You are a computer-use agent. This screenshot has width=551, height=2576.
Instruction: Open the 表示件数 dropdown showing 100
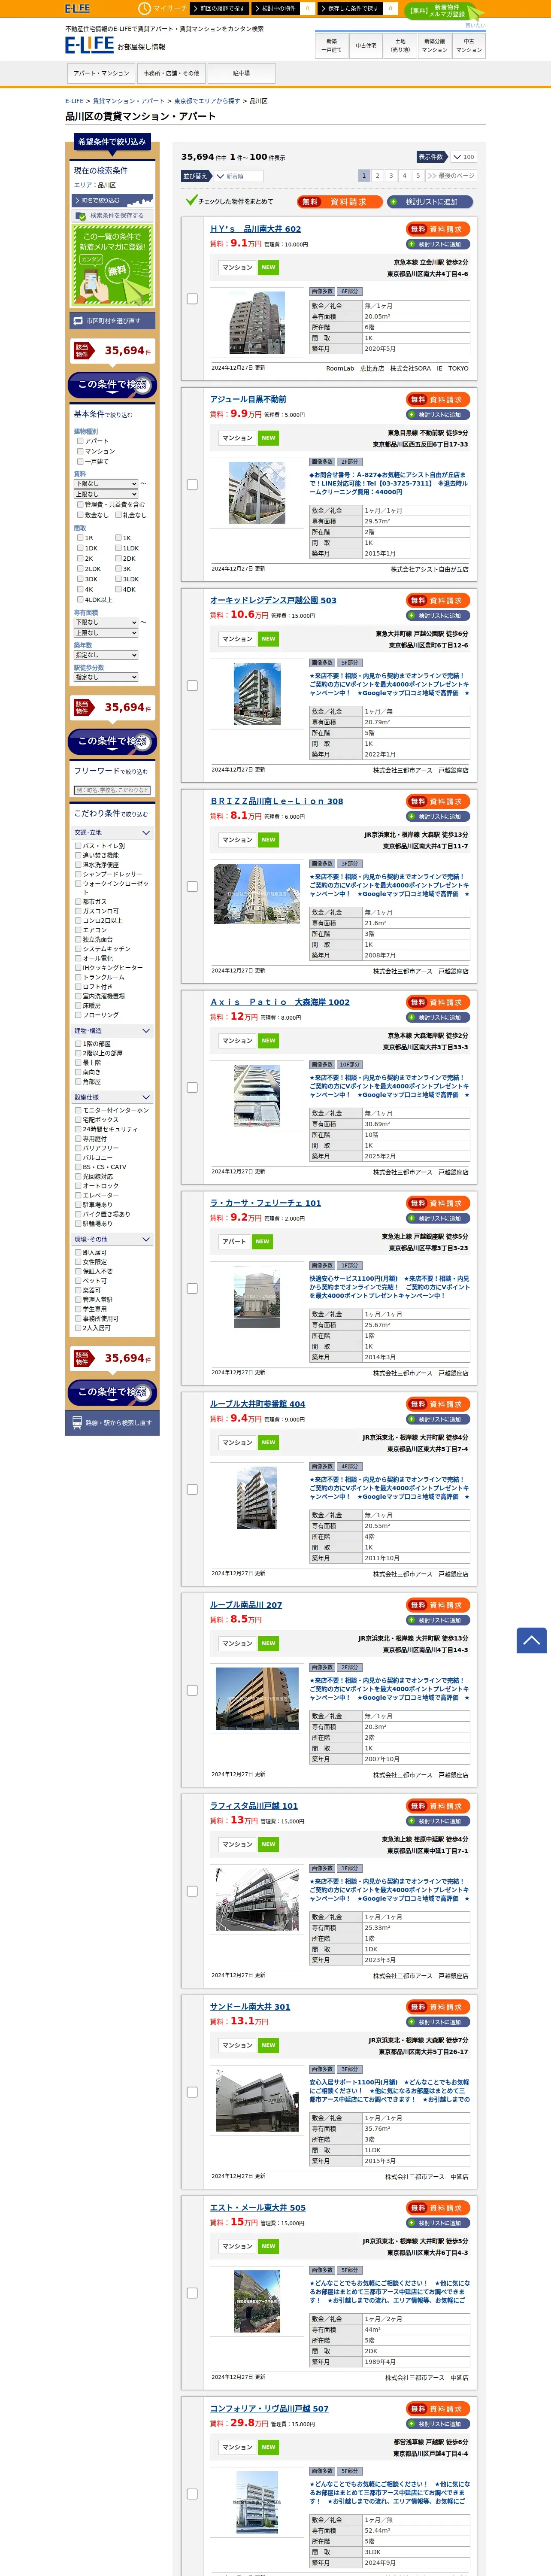point(463,157)
